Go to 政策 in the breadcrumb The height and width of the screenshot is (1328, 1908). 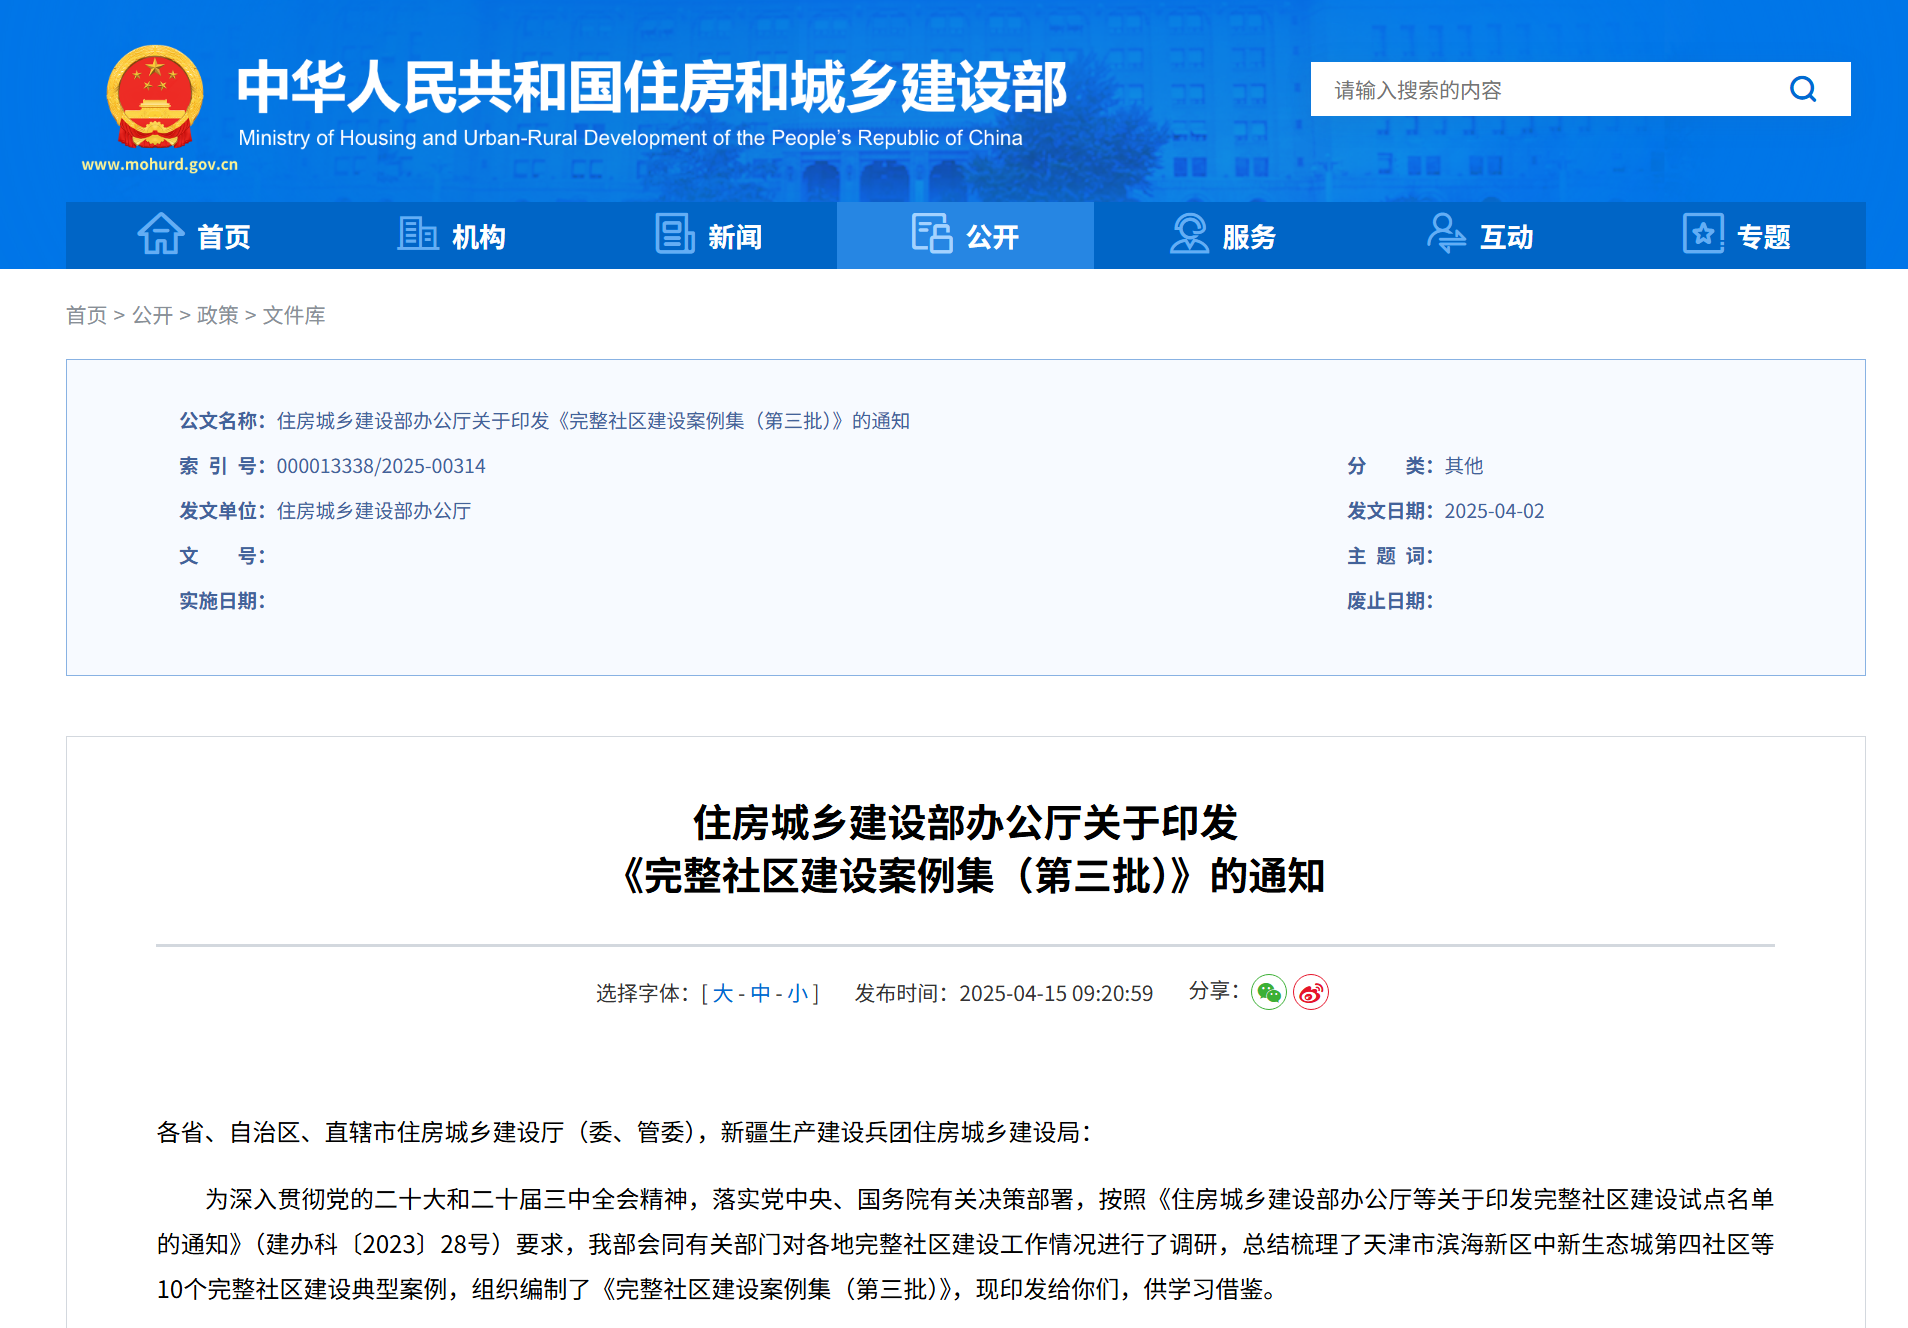point(218,315)
